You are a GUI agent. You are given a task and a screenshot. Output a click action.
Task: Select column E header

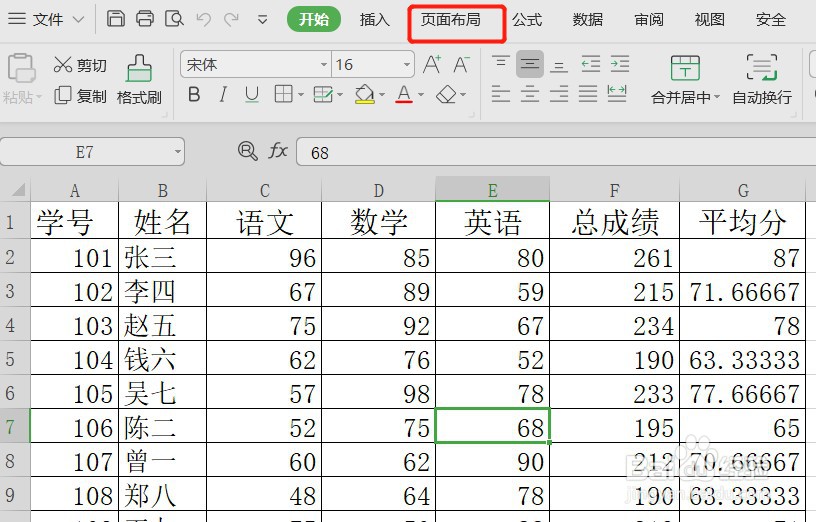[x=492, y=189]
